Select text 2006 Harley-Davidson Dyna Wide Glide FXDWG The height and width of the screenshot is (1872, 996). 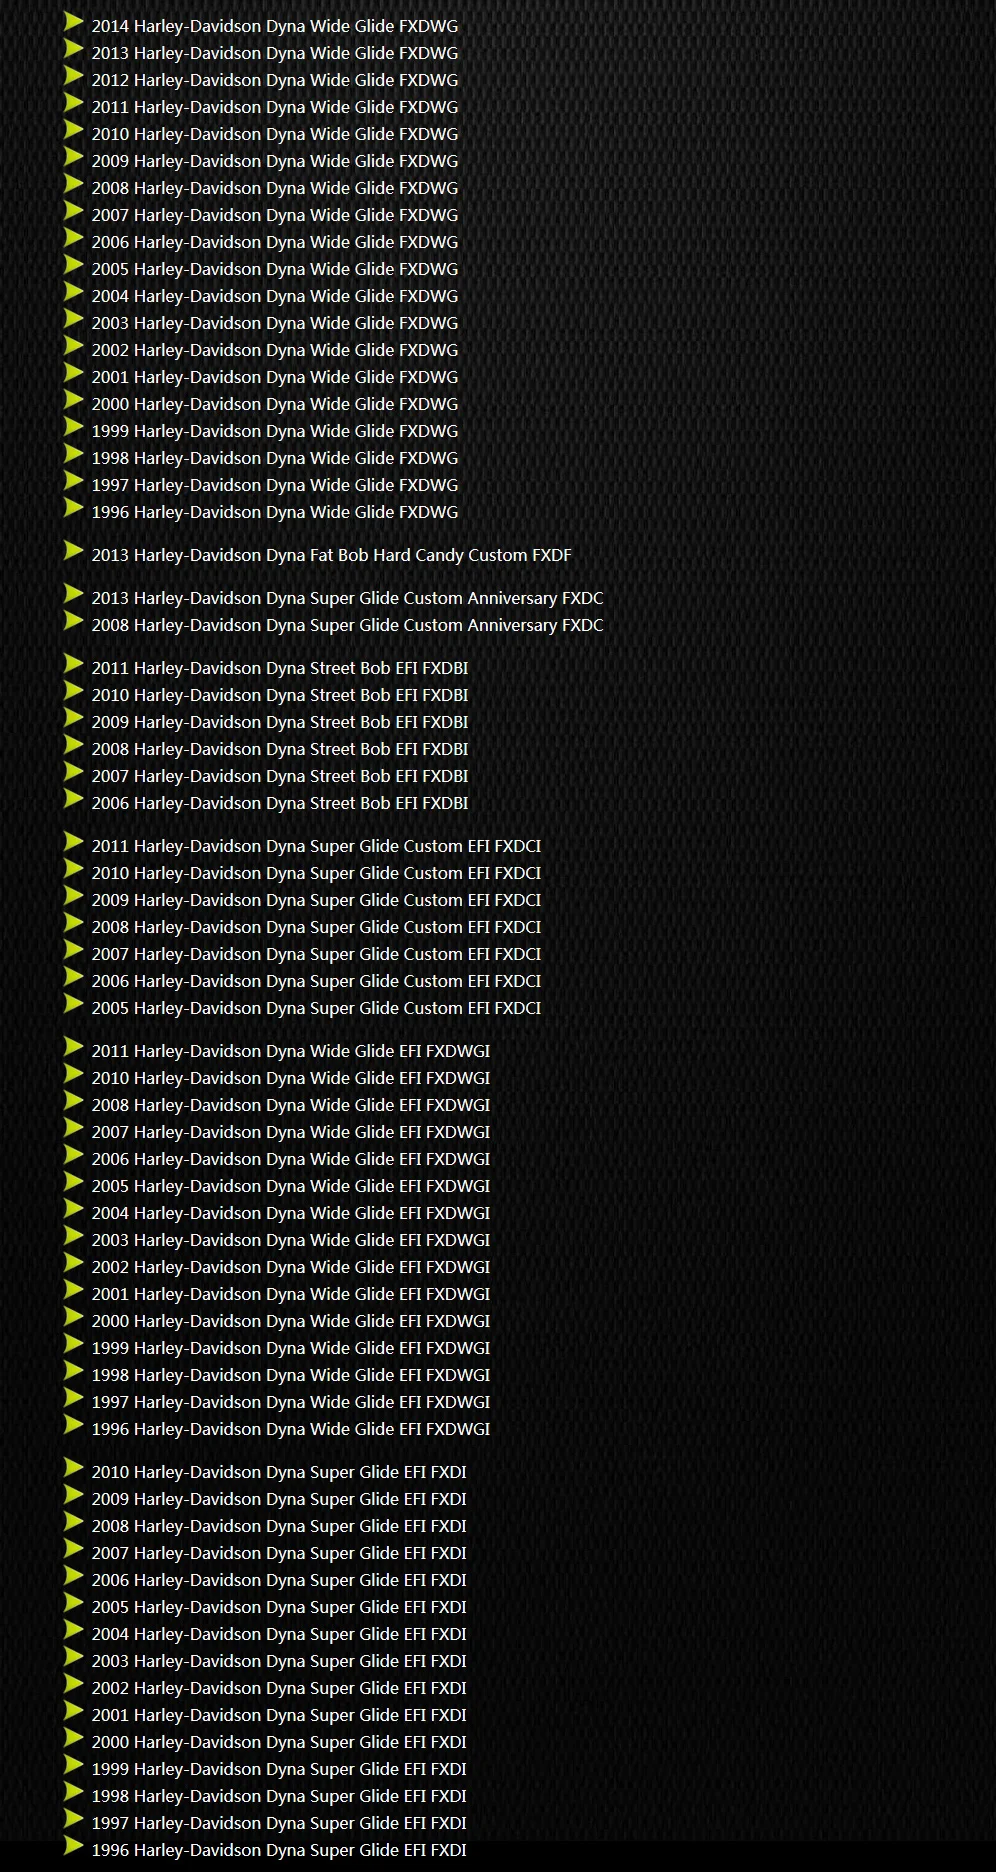[275, 242]
